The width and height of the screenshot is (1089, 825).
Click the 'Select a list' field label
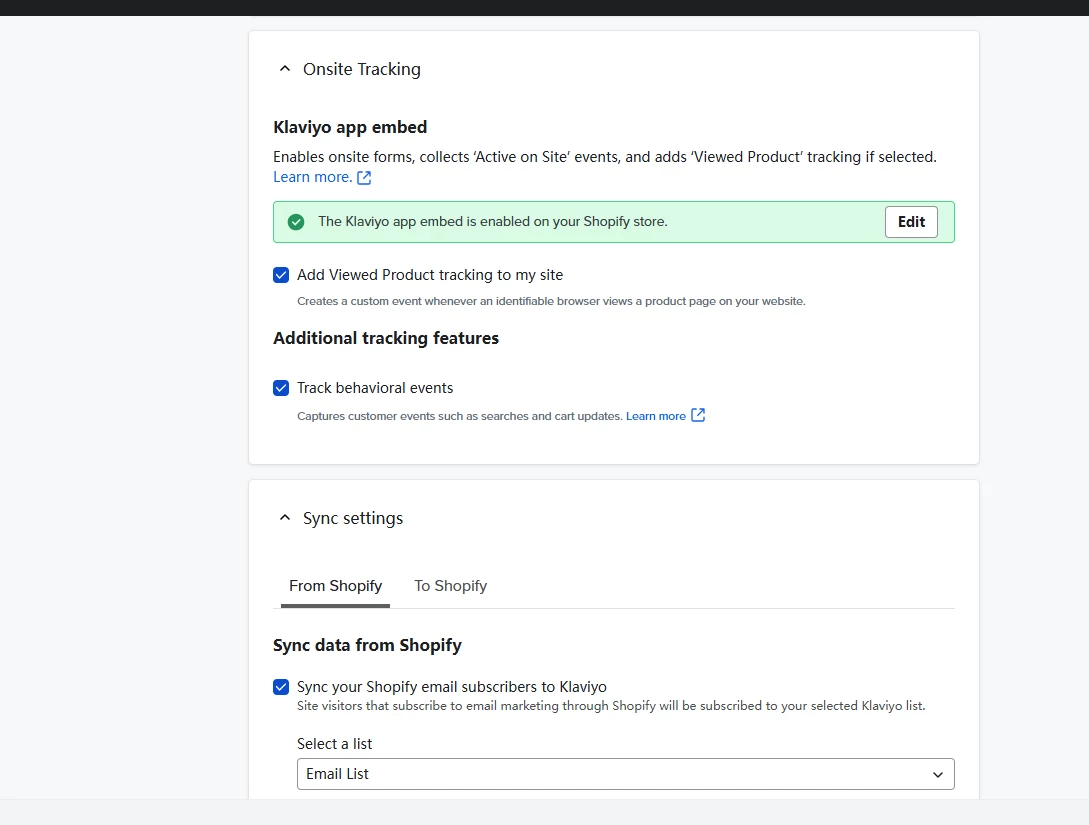point(335,744)
